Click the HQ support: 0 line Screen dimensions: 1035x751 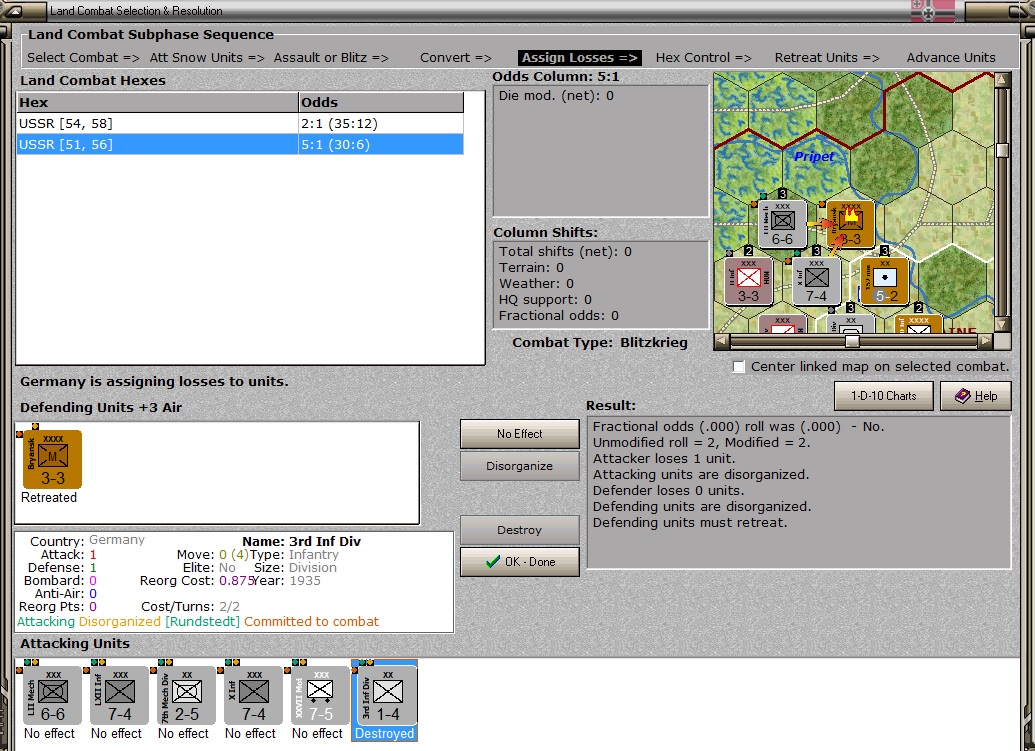pyautogui.click(x=545, y=300)
